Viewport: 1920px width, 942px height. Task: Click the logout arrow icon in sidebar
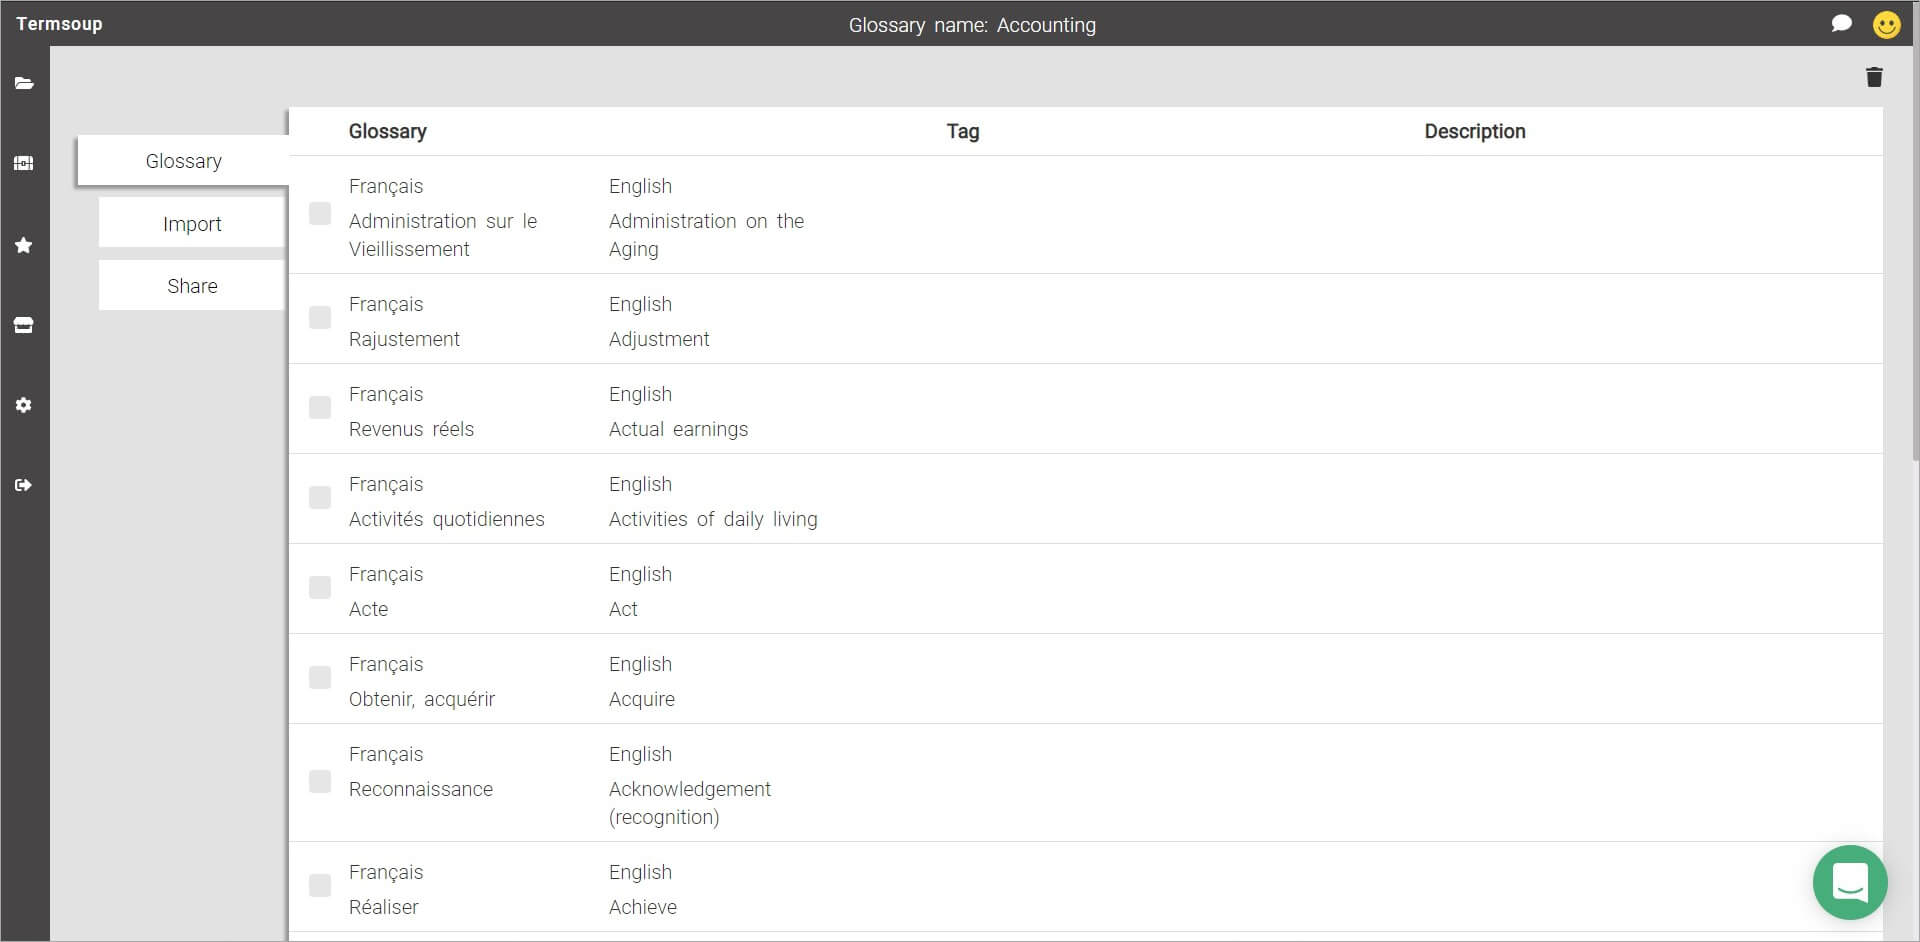click(x=24, y=485)
